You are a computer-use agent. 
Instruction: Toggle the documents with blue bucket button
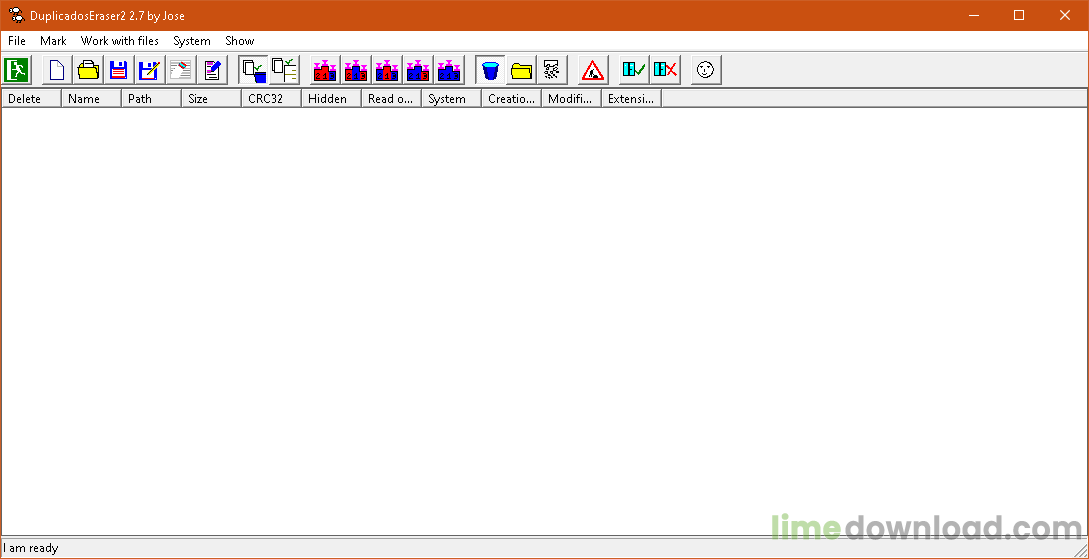[x=253, y=70]
